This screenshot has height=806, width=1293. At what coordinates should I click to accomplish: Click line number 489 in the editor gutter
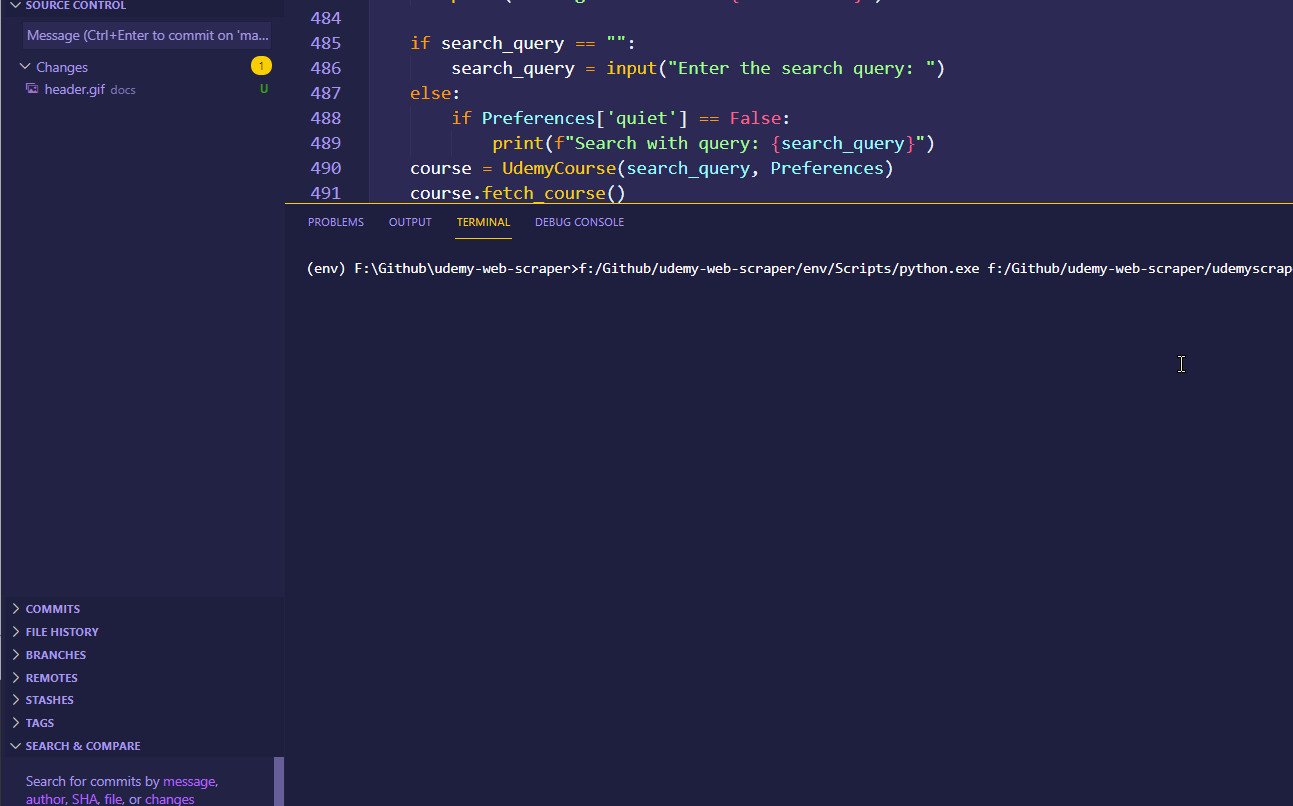coord(325,143)
